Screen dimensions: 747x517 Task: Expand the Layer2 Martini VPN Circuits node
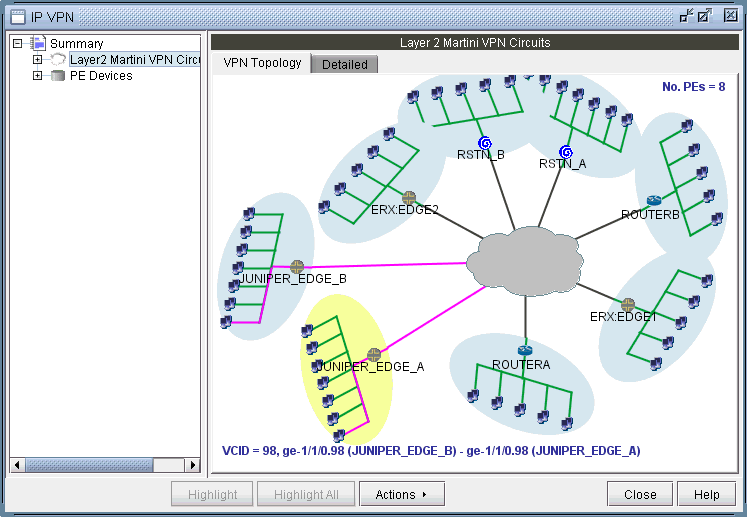[38, 60]
